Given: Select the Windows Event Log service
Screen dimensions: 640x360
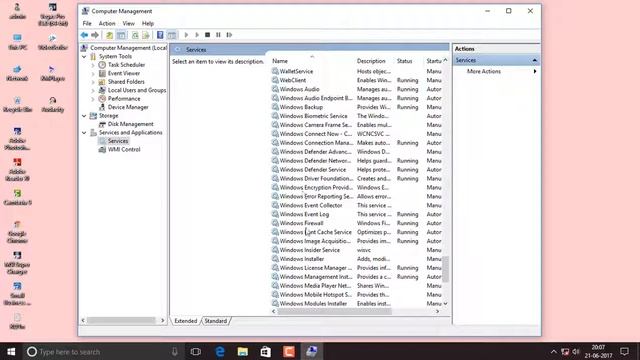Looking at the screenshot, I should tap(304, 214).
